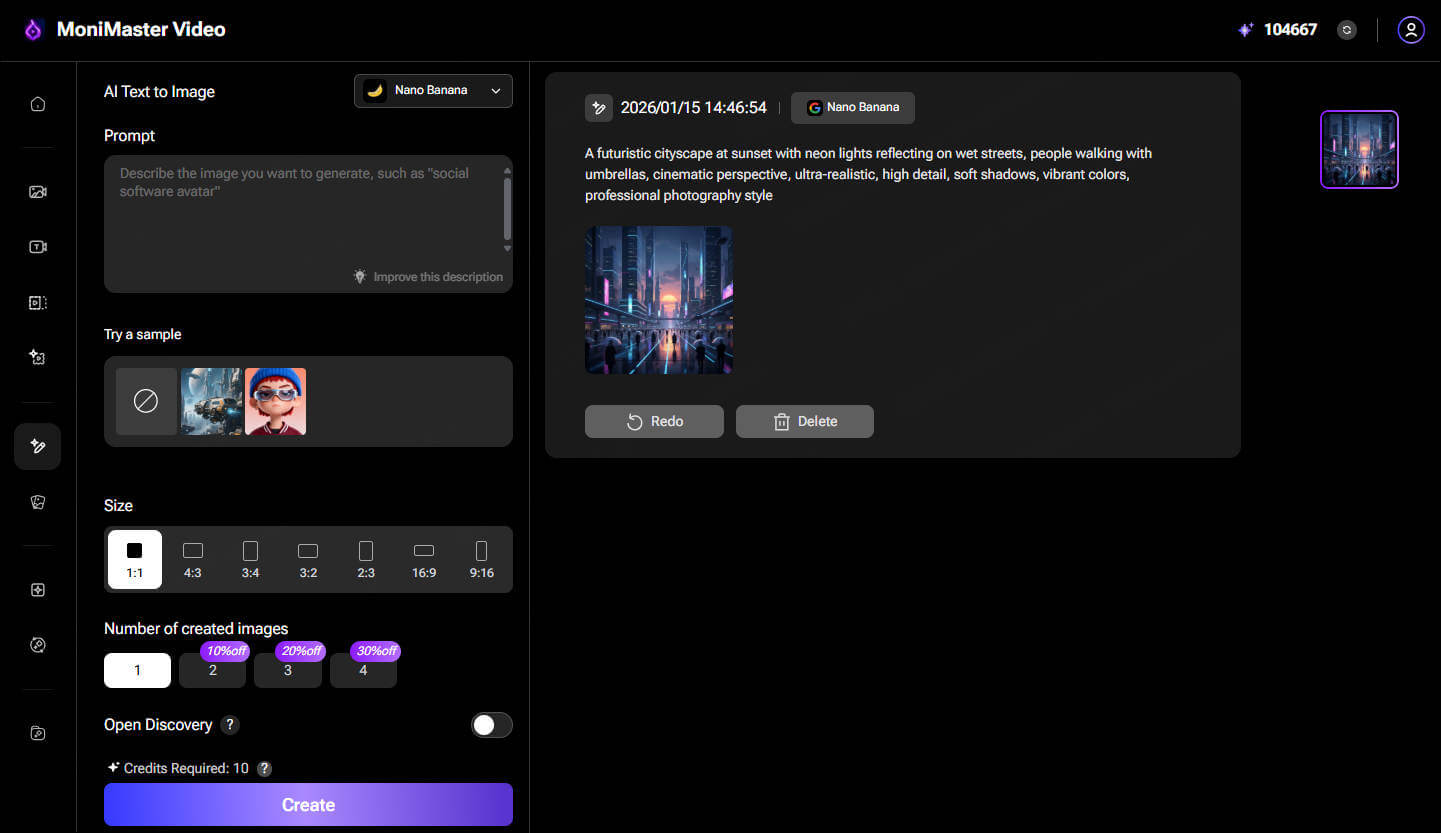
Task: Open the Open Discovery help tooltip
Action: pos(229,724)
